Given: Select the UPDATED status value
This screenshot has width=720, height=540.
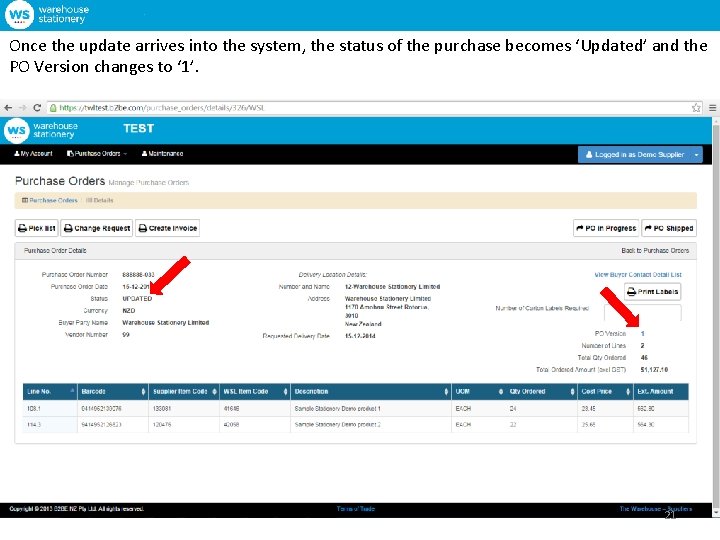Looking at the screenshot, I should [137, 298].
